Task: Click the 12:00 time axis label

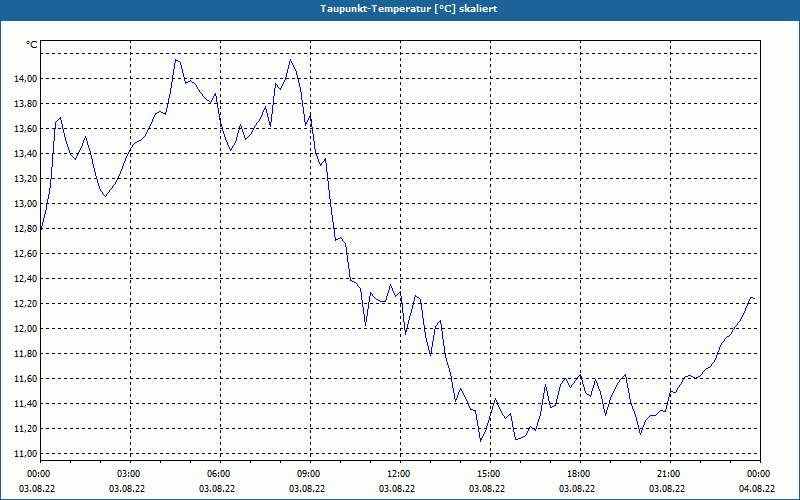Action: [x=397, y=474]
